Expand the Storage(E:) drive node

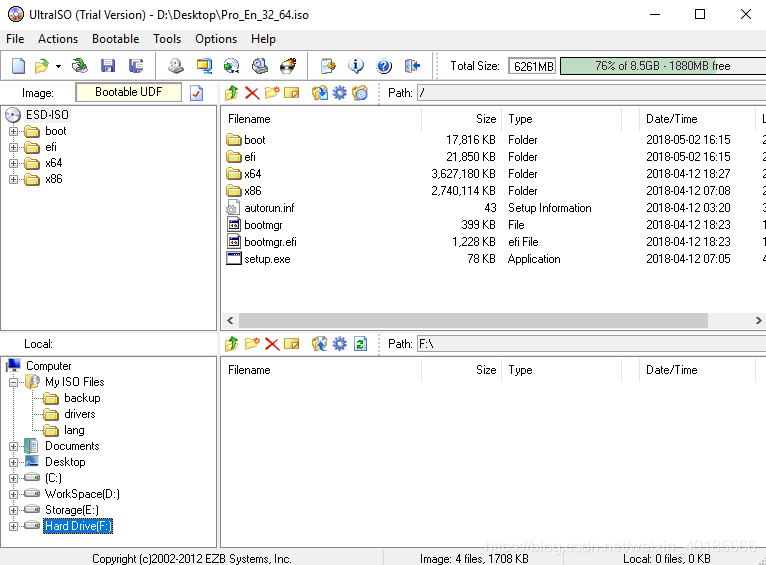point(14,510)
